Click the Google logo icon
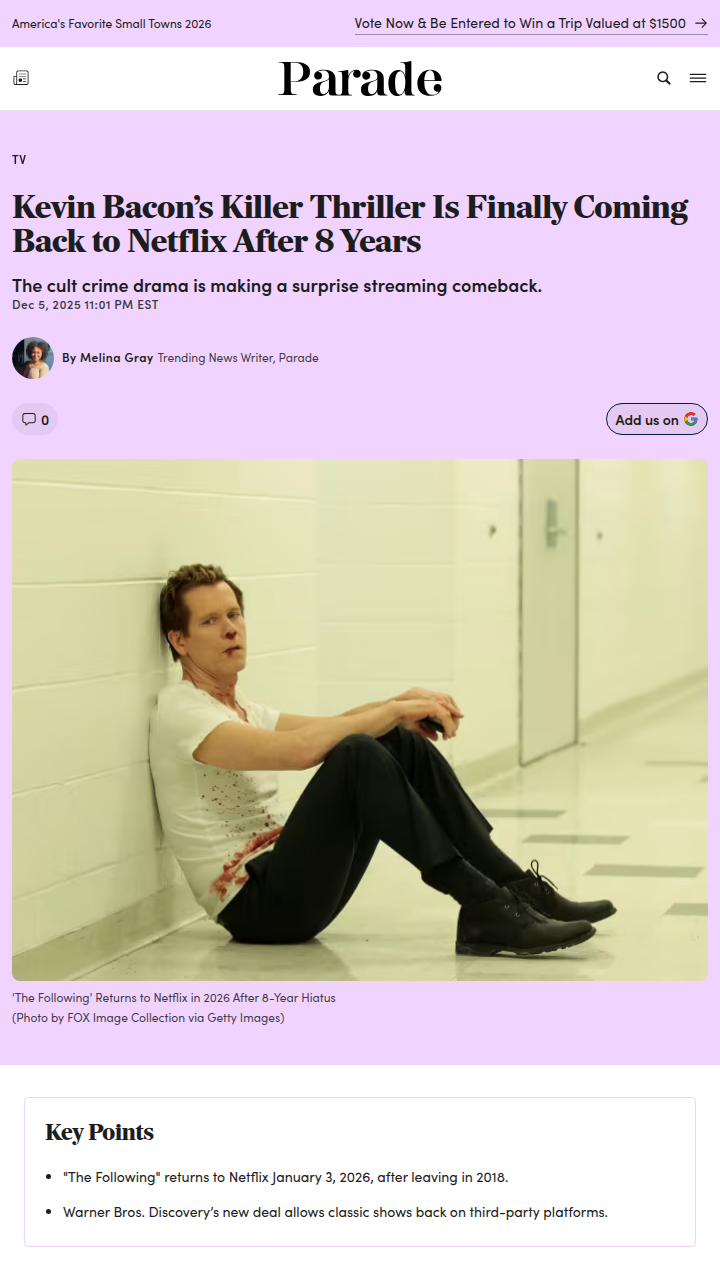Image resolution: width=720 pixels, height=1280 pixels. pos(691,419)
